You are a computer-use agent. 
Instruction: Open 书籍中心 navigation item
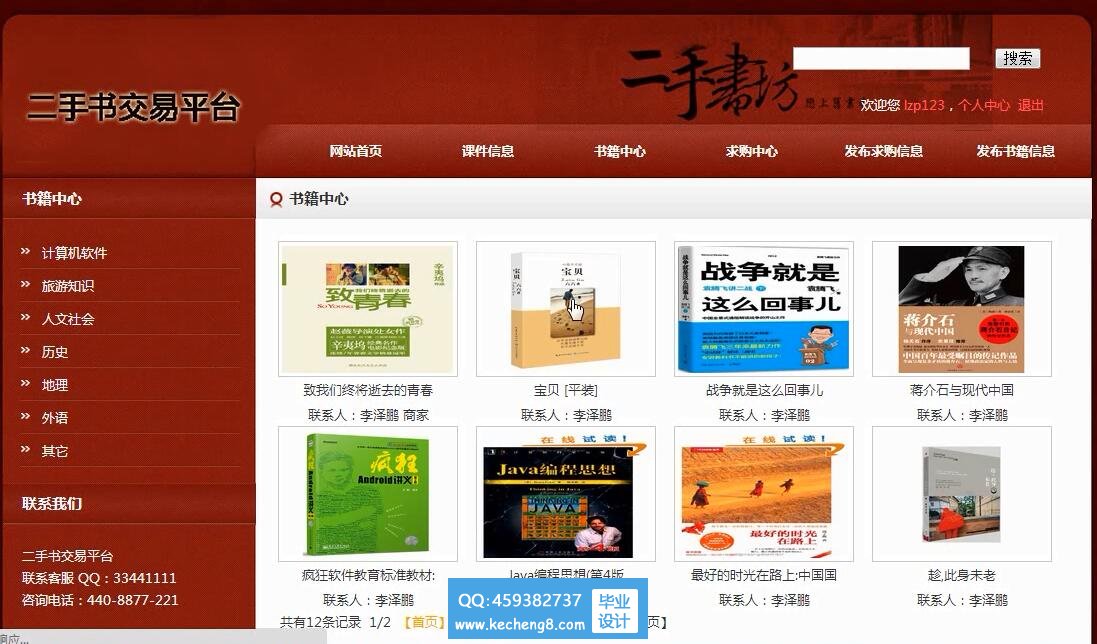click(x=620, y=151)
